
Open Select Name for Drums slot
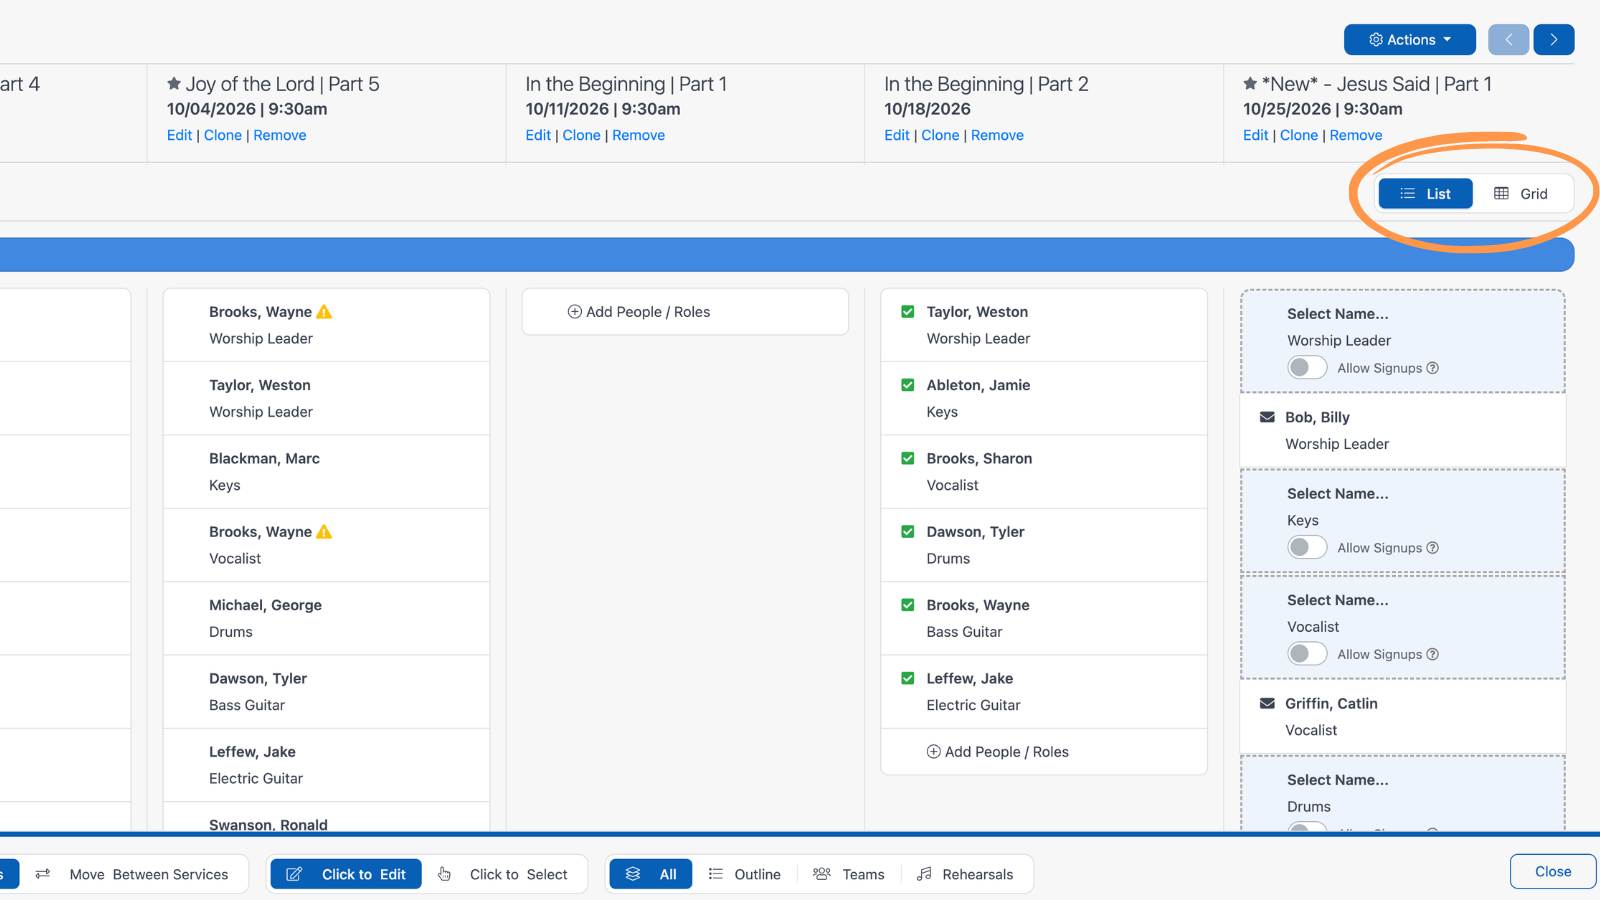coord(1337,780)
